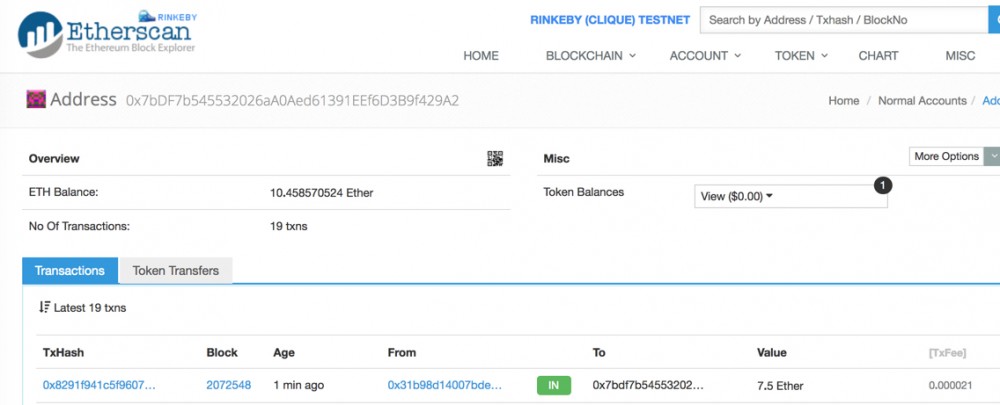
Task: Click the From column header
Action: 402,353
